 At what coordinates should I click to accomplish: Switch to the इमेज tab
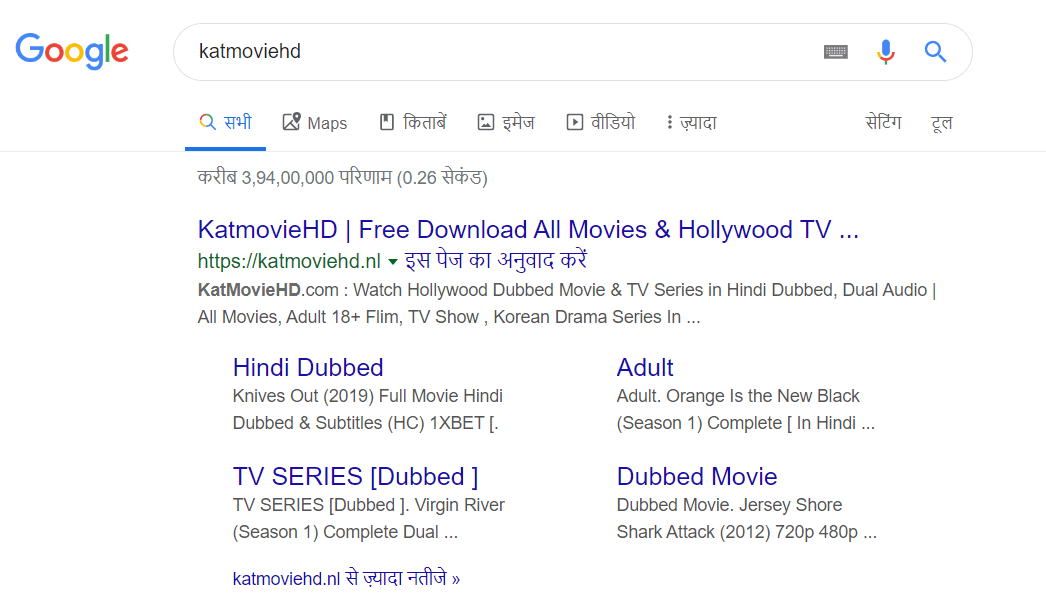pos(506,123)
